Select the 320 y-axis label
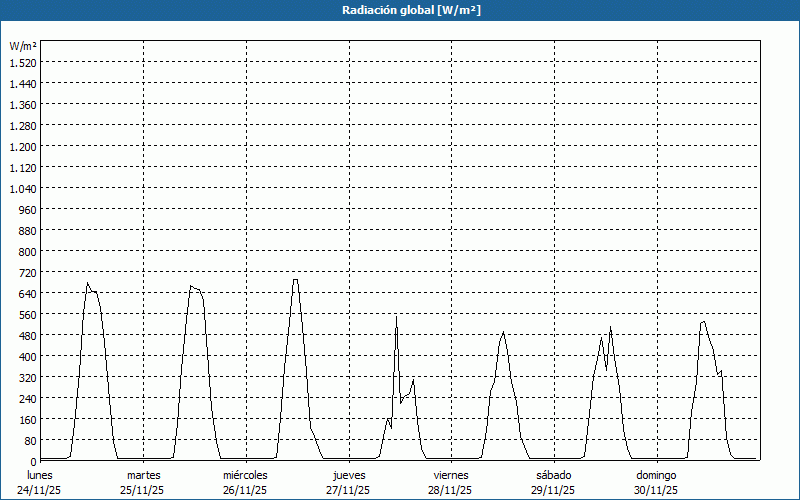Image resolution: width=800 pixels, height=500 pixels. tap(28, 378)
